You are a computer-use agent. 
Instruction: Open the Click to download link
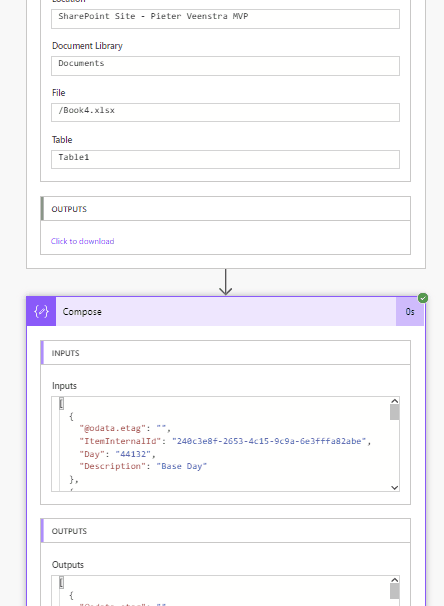[82, 241]
